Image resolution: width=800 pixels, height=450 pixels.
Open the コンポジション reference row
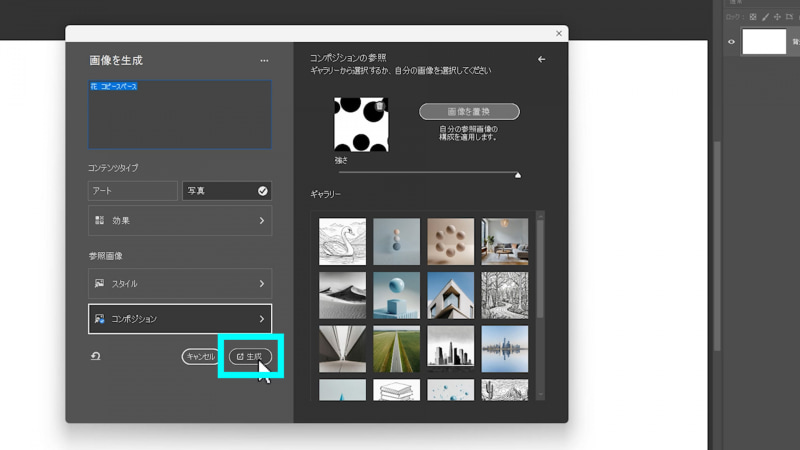pos(180,319)
